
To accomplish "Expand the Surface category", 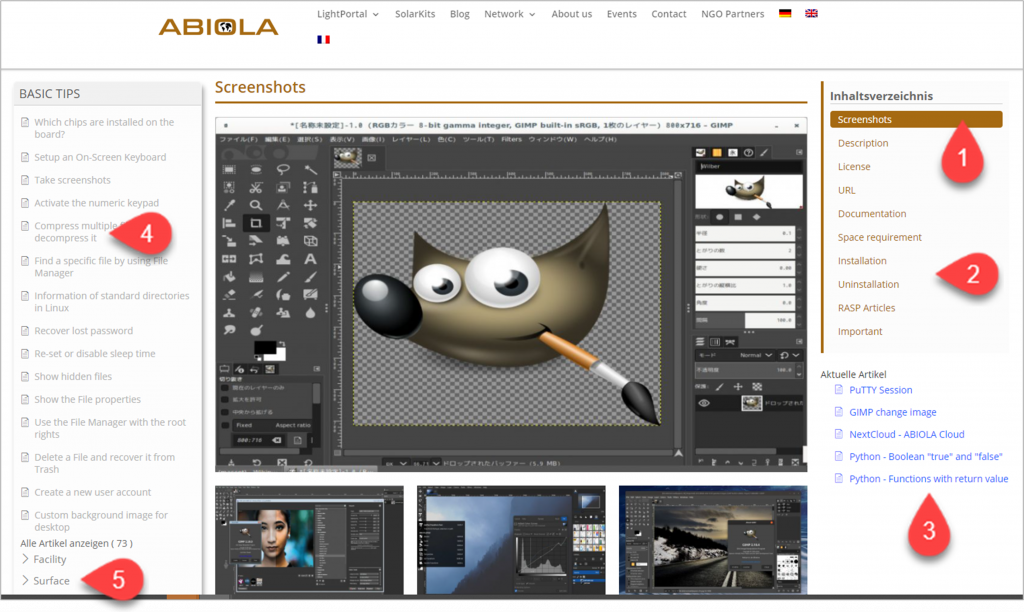I will 51,581.
